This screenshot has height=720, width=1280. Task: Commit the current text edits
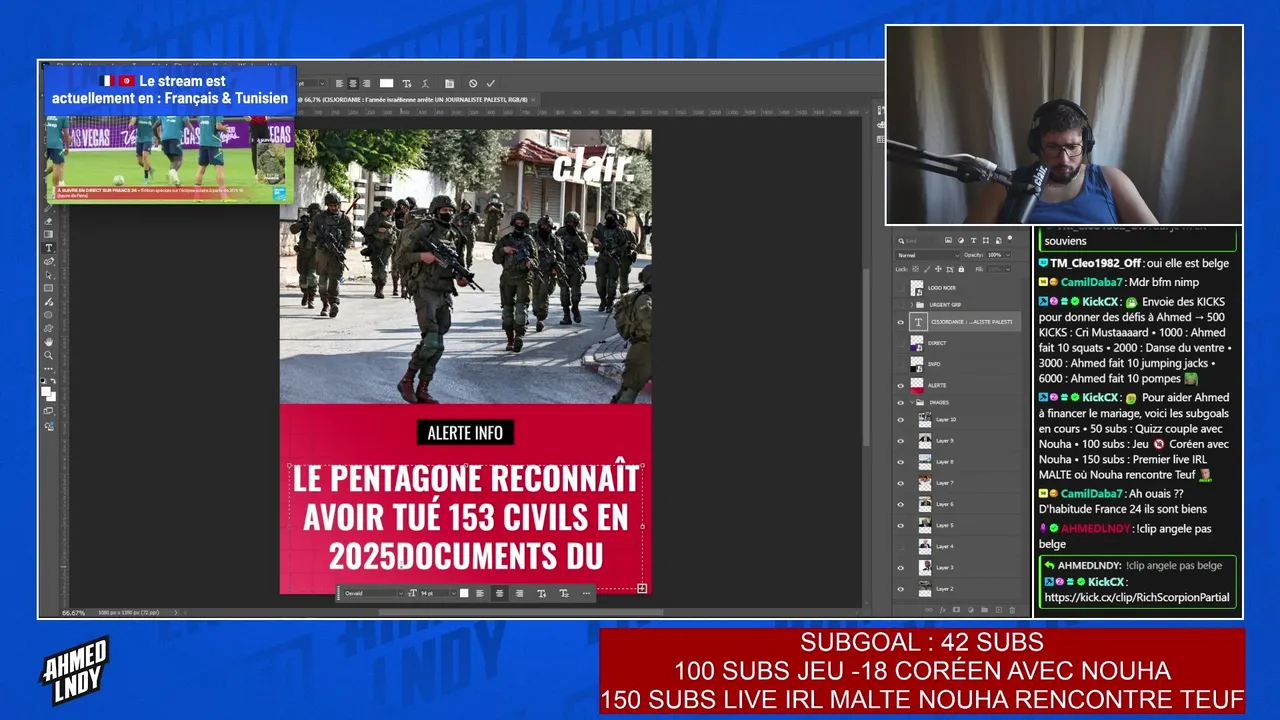click(490, 84)
